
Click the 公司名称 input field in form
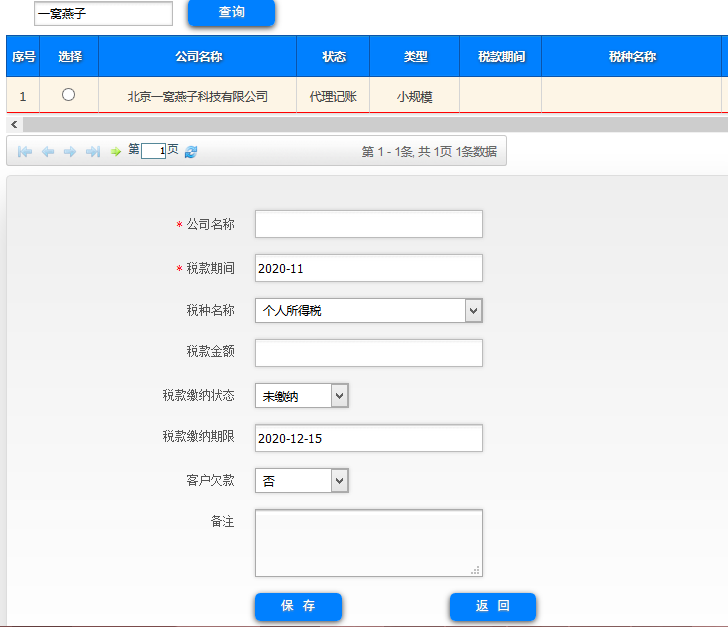coord(369,224)
